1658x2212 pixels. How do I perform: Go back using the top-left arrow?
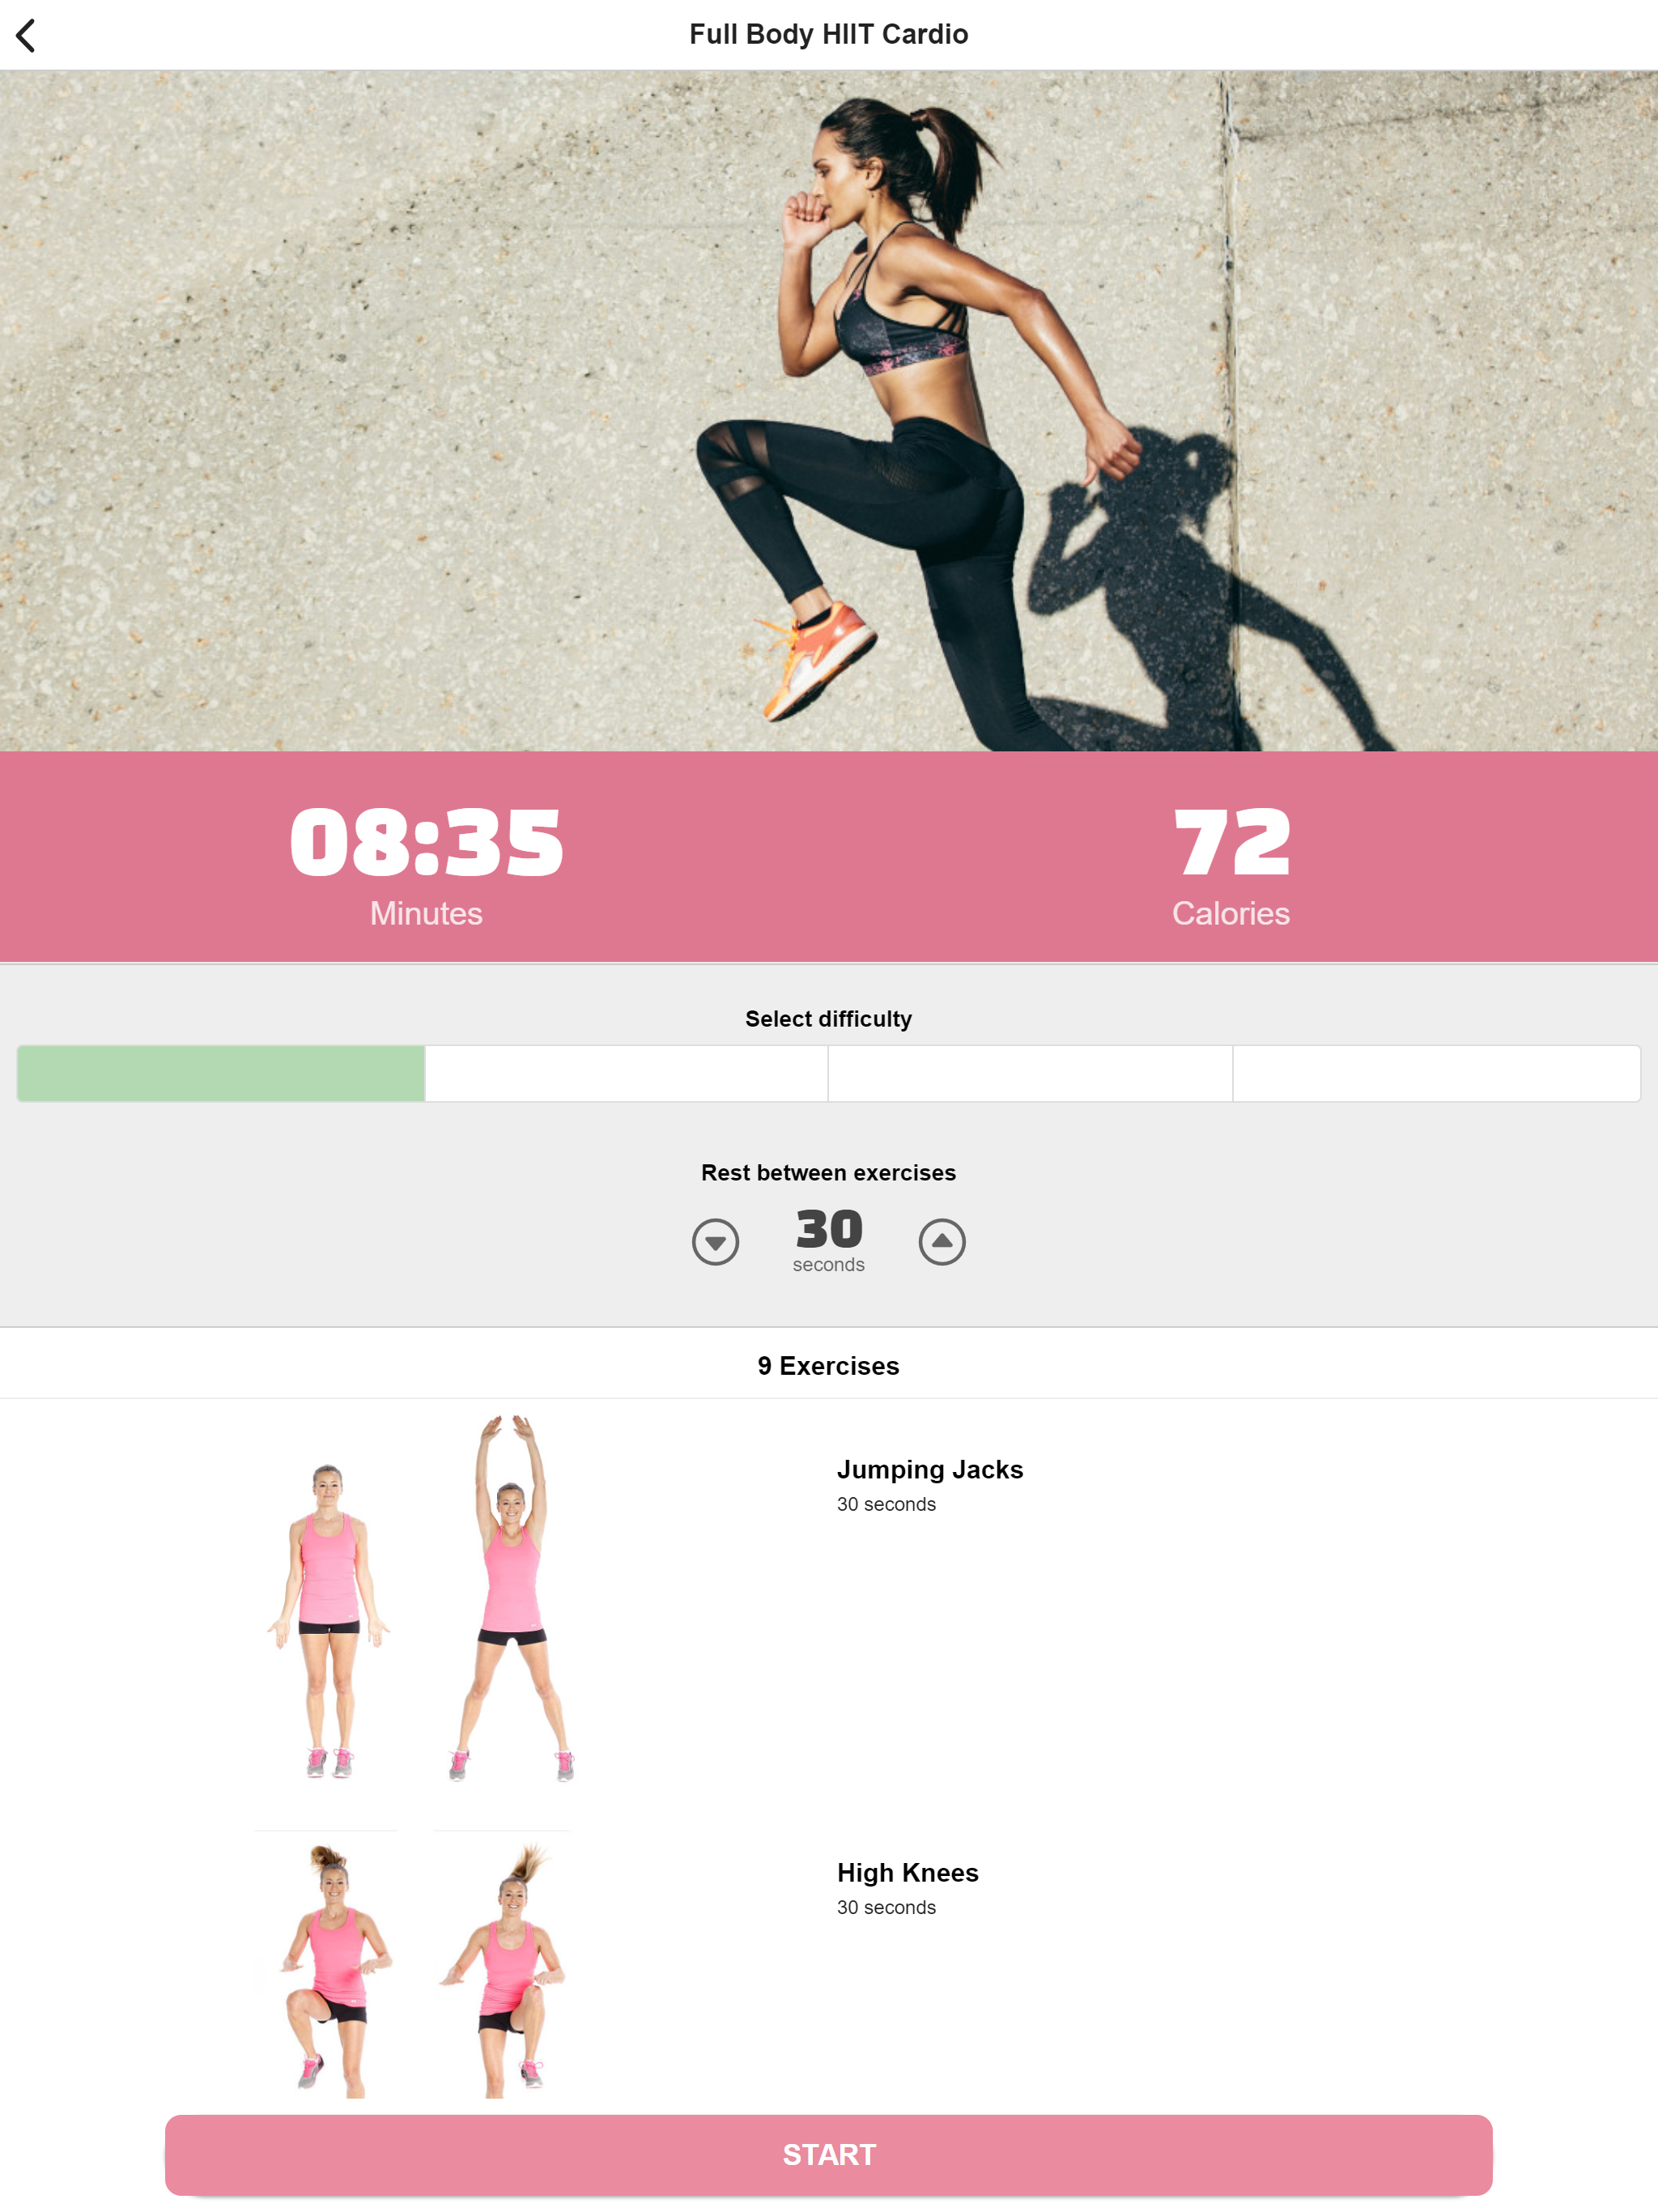coord(27,35)
